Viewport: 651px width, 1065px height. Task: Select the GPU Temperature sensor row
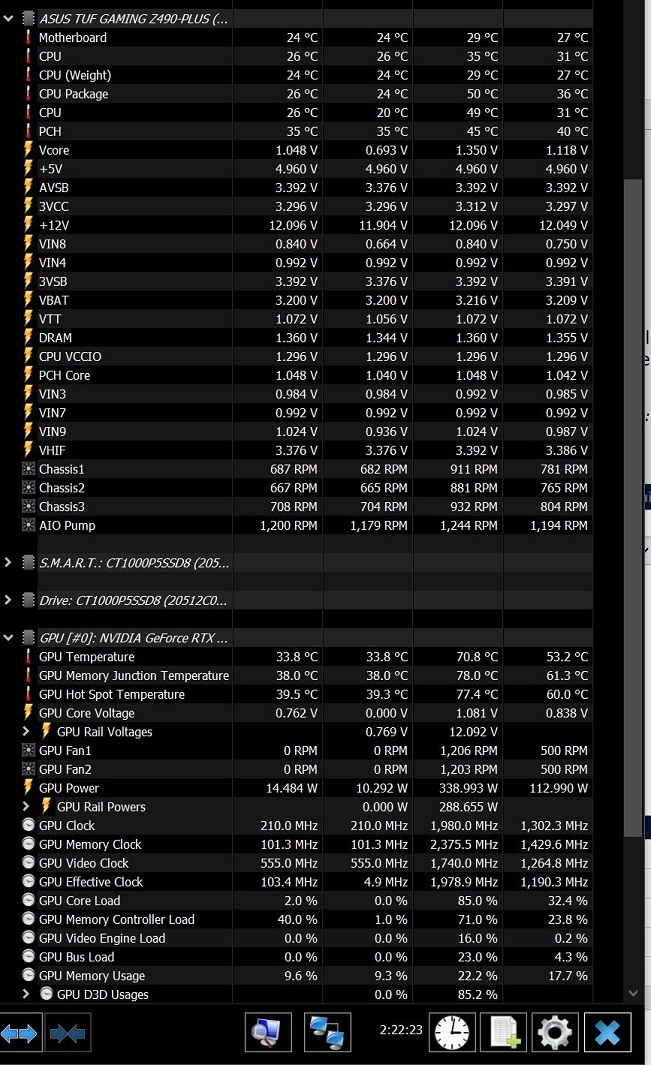click(x=87, y=657)
